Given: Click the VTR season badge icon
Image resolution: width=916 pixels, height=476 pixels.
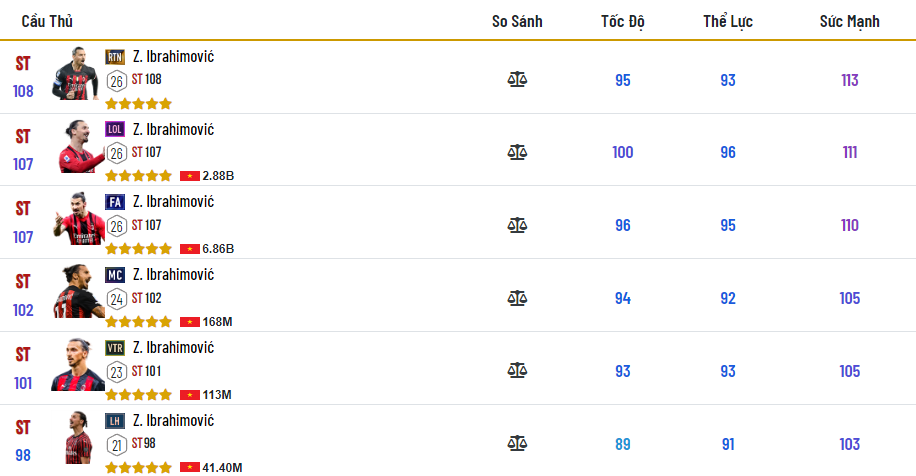Looking at the screenshot, I should click(x=115, y=348).
